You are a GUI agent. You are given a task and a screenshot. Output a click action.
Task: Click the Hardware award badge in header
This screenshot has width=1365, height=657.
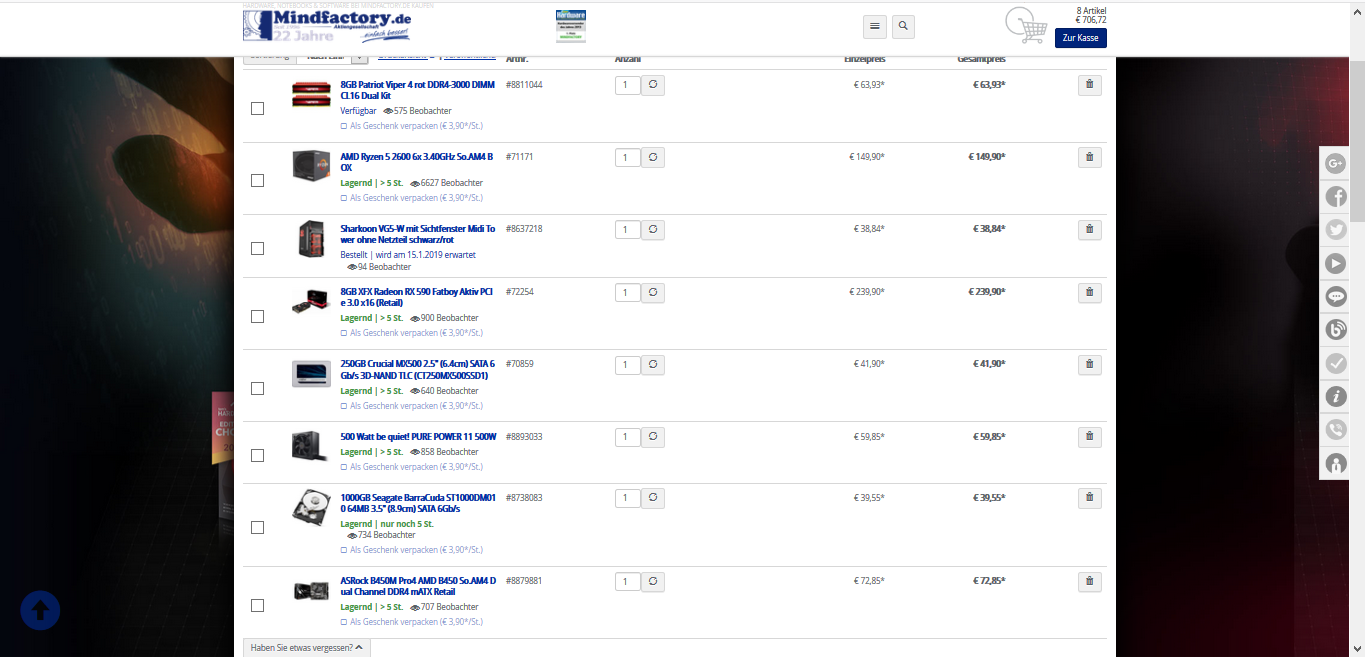571,26
